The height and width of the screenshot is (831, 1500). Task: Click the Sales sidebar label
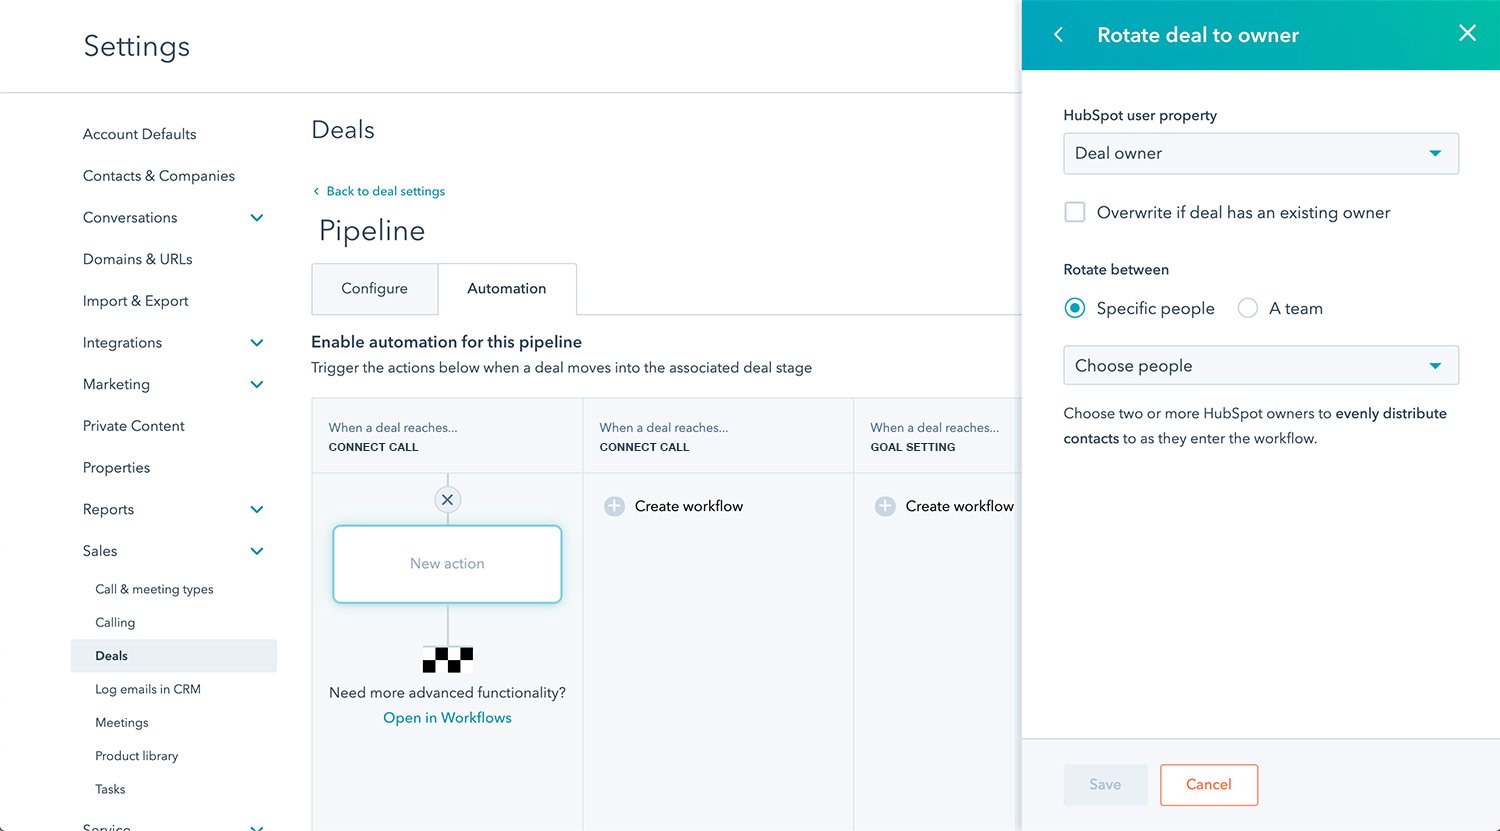pos(100,551)
